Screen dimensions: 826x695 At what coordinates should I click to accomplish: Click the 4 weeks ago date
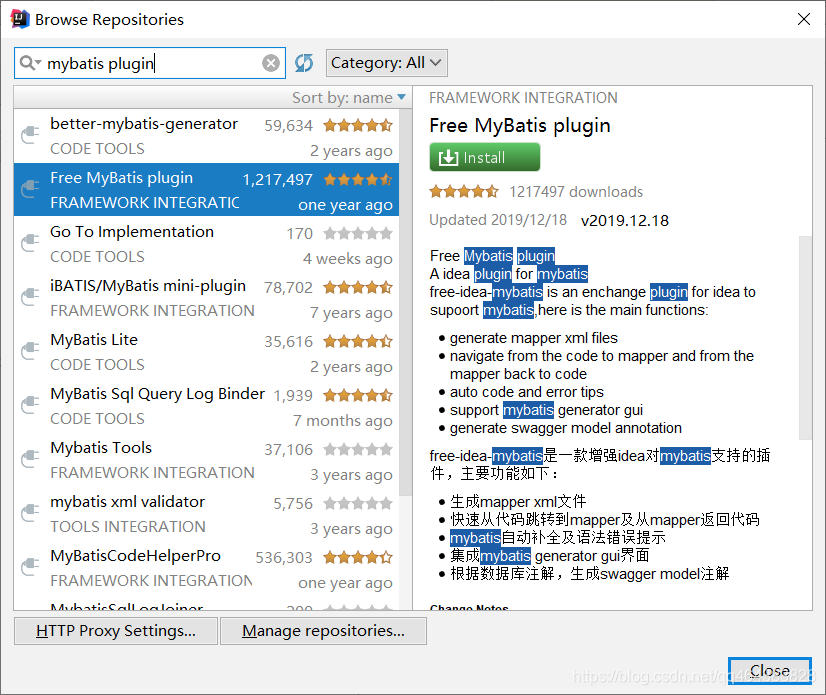[348, 259]
